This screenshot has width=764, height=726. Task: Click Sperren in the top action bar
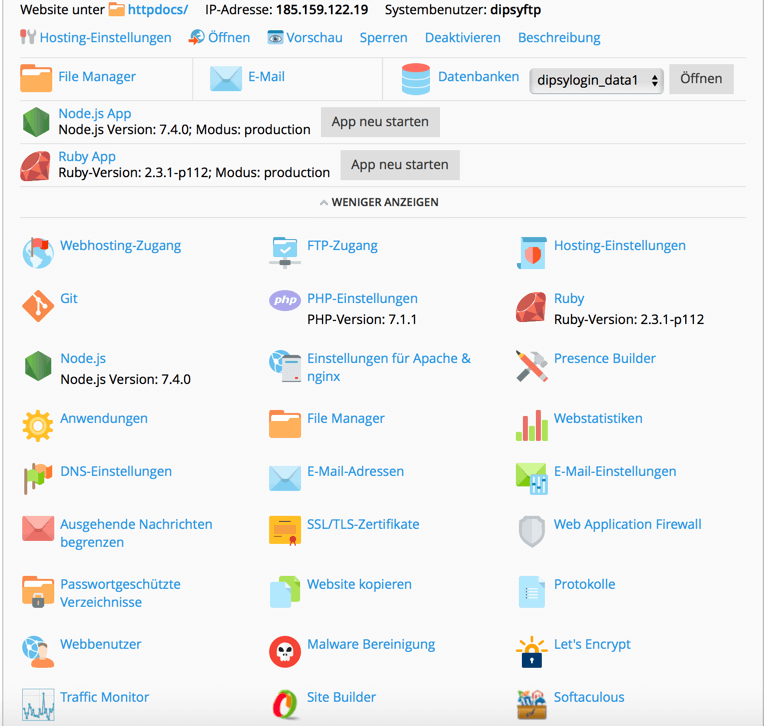click(x=383, y=38)
